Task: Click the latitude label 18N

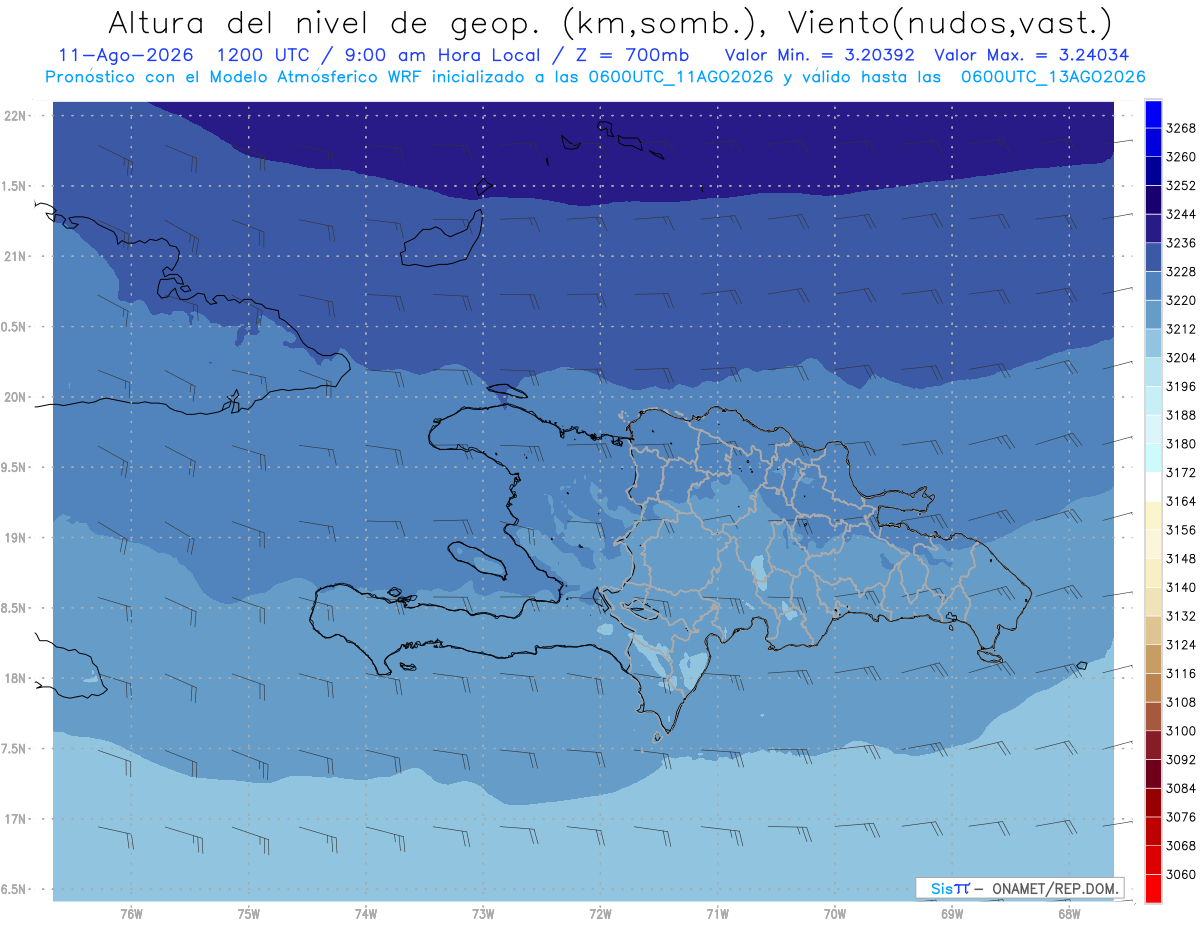Action: [x=16, y=679]
